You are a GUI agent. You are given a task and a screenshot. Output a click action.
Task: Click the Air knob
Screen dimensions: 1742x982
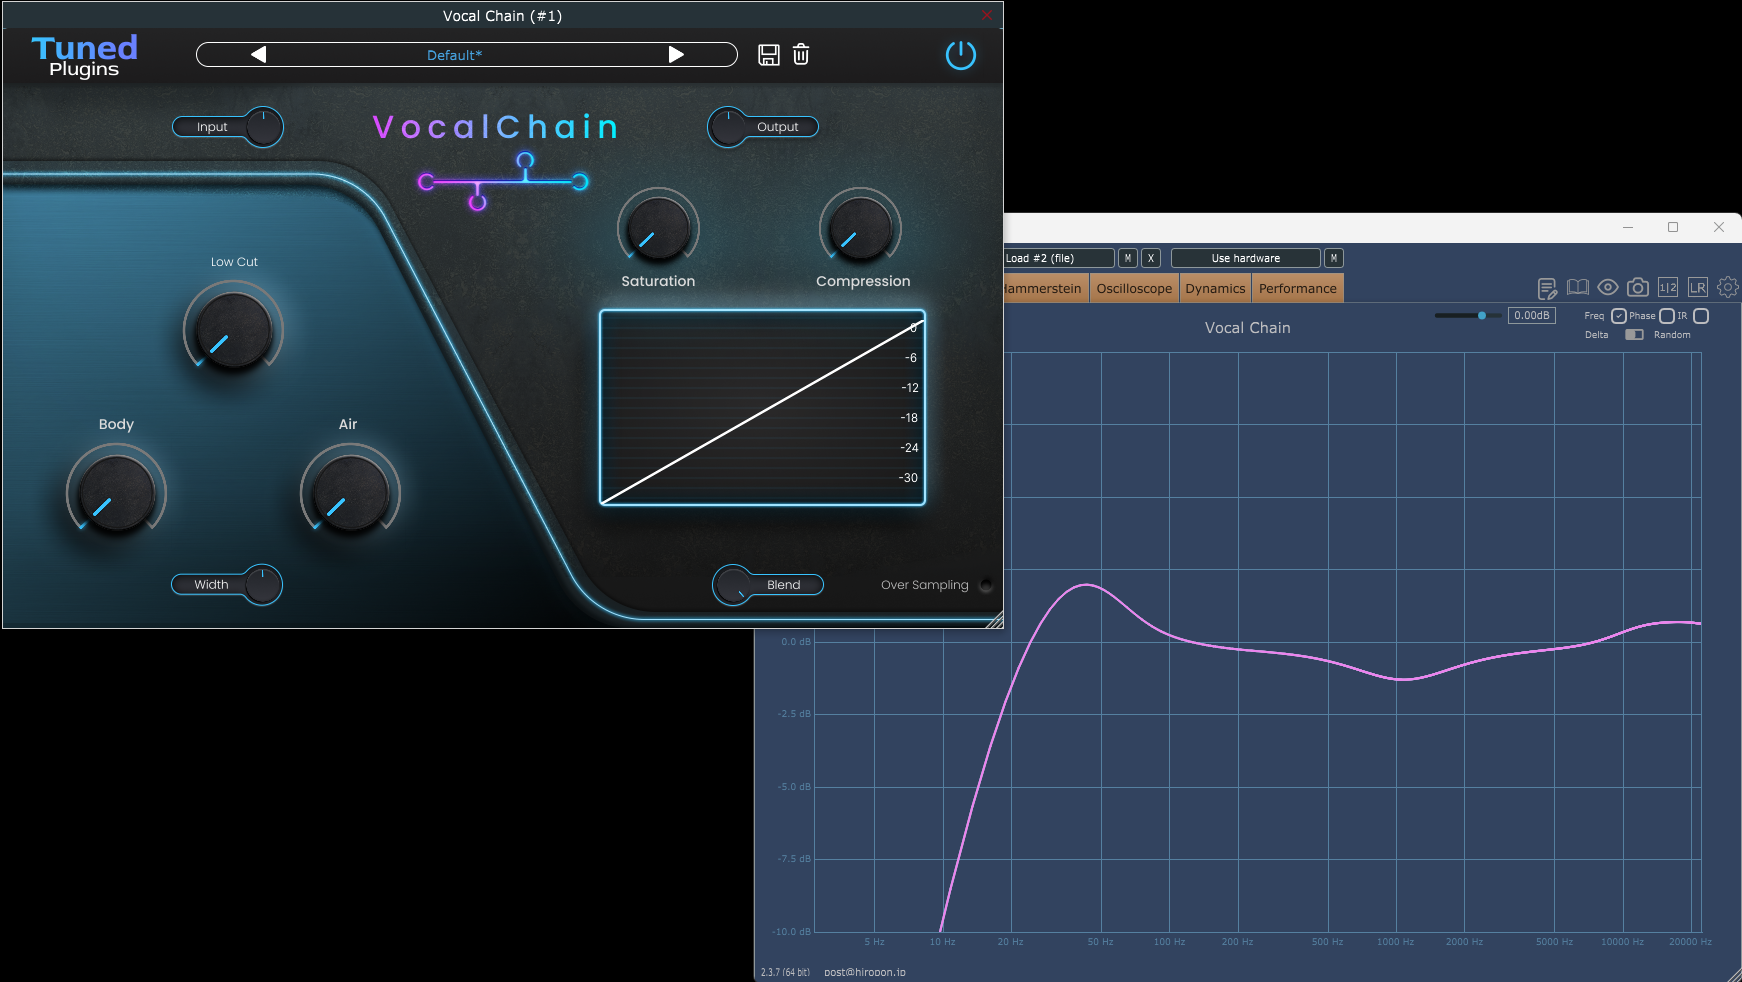pyautogui.click(x=350, y=492)
